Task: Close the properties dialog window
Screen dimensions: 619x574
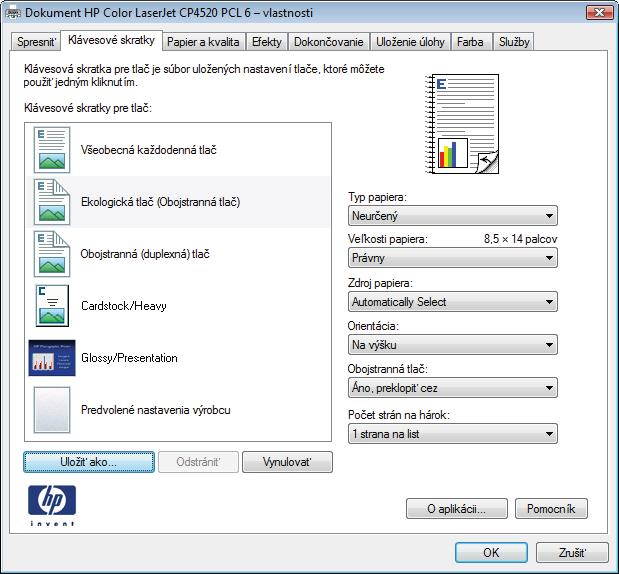Action: click(599, 13)
